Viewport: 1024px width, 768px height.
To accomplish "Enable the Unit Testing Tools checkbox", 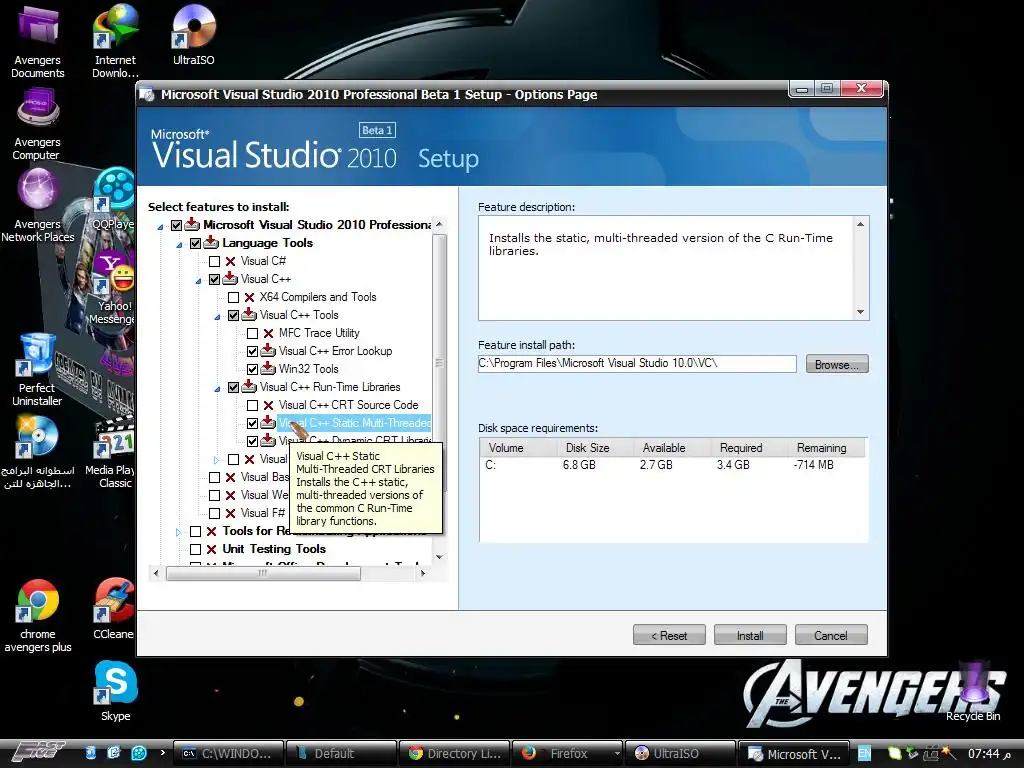I will pos(195,549).
